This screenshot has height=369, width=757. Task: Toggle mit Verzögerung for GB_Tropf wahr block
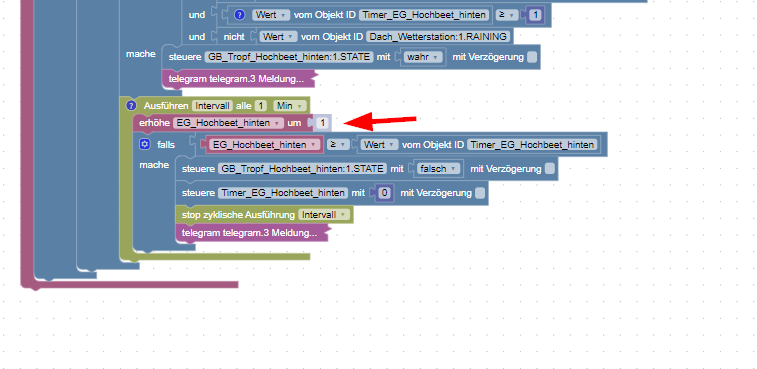tap(532, 57)
